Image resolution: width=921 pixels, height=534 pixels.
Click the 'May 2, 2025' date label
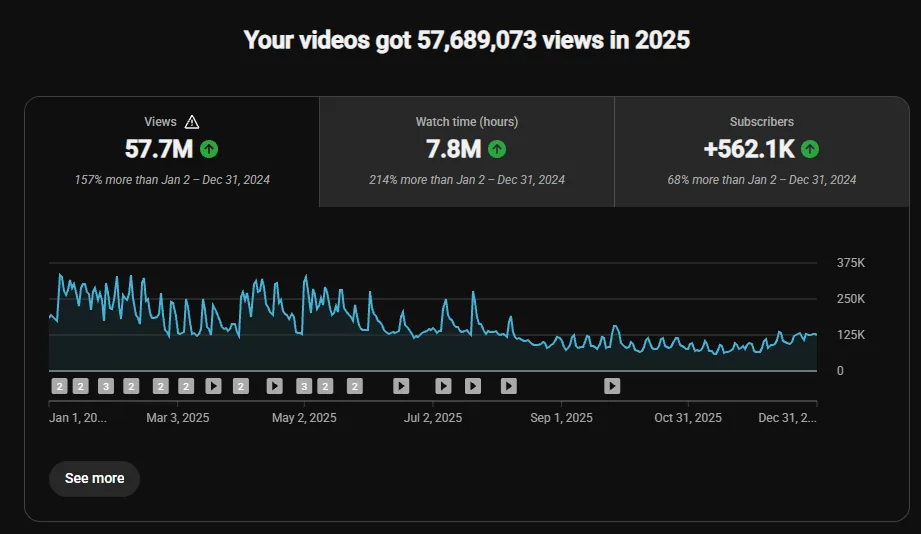click(x=304, y=418)
